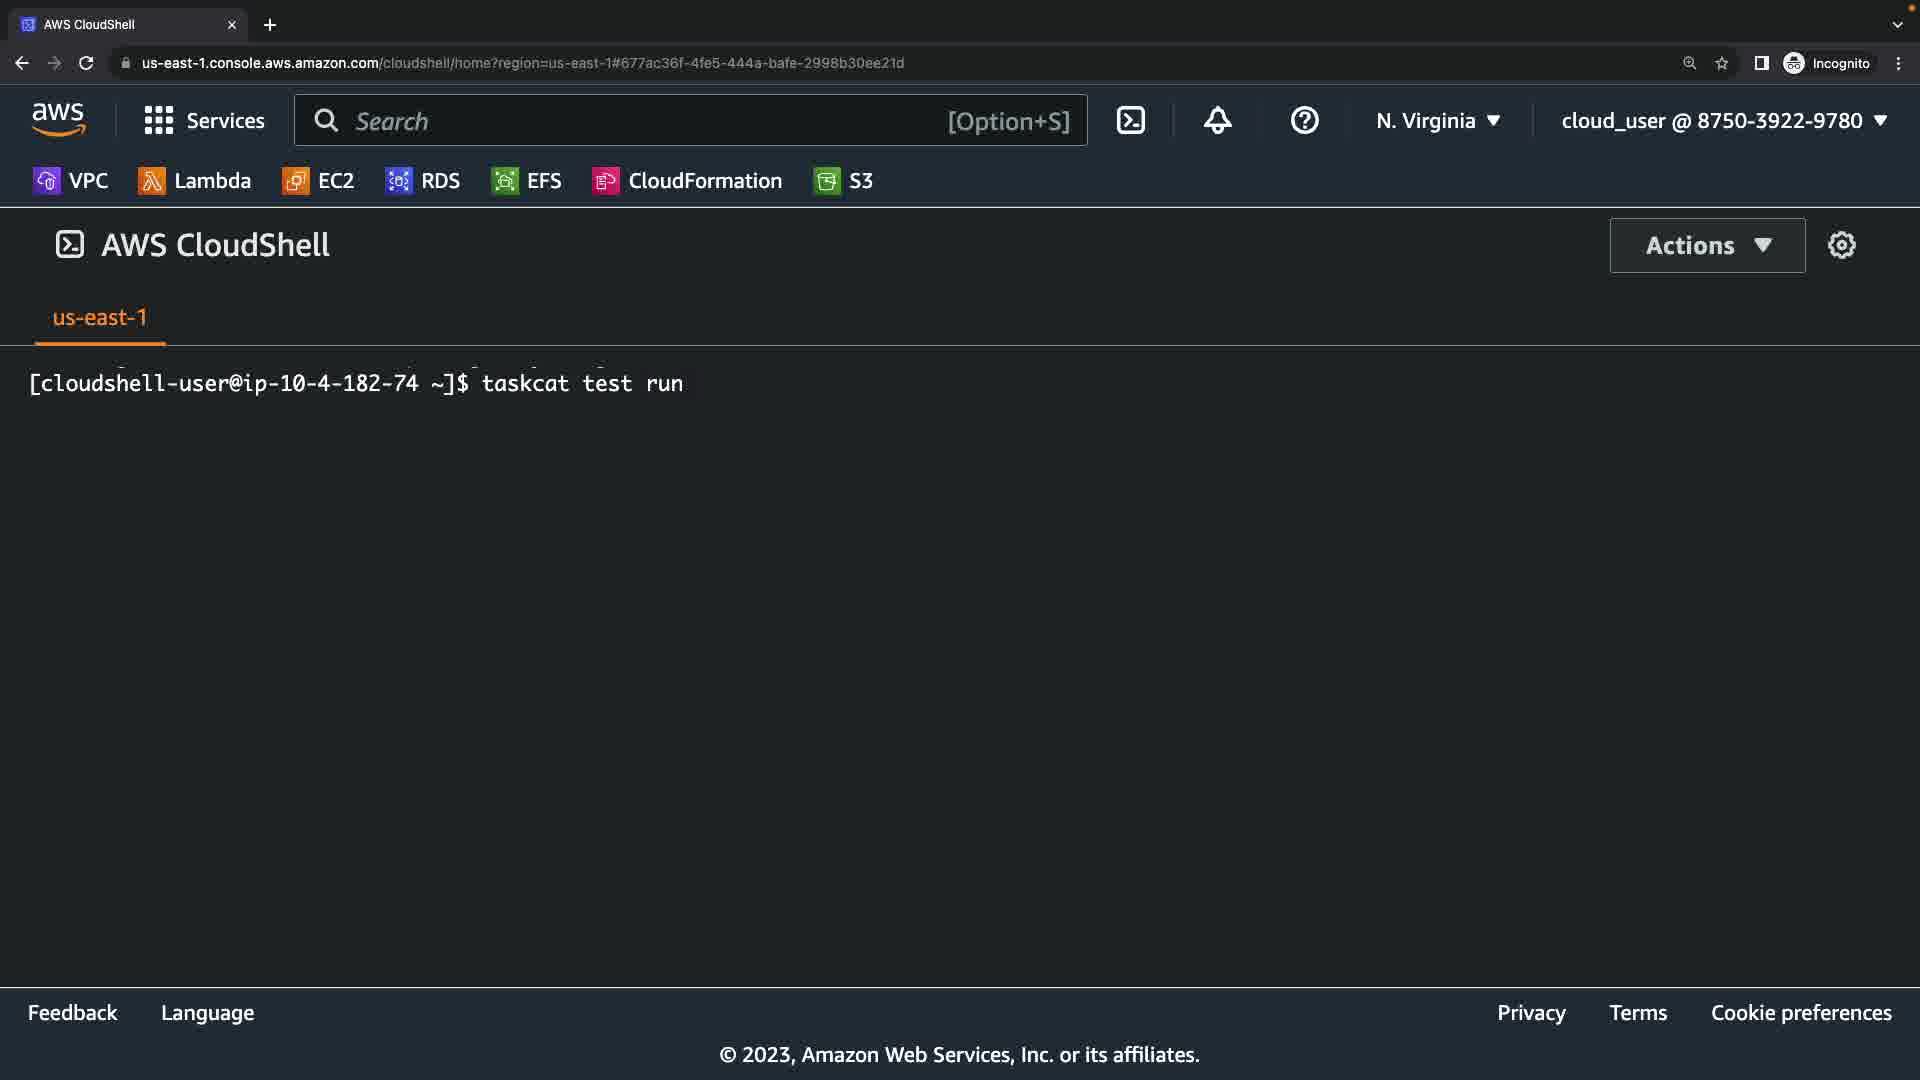Open the CloudFormation favorites shortcut
The height and width of the screenshot is (1080, 1920).
(x=687, y=181)
